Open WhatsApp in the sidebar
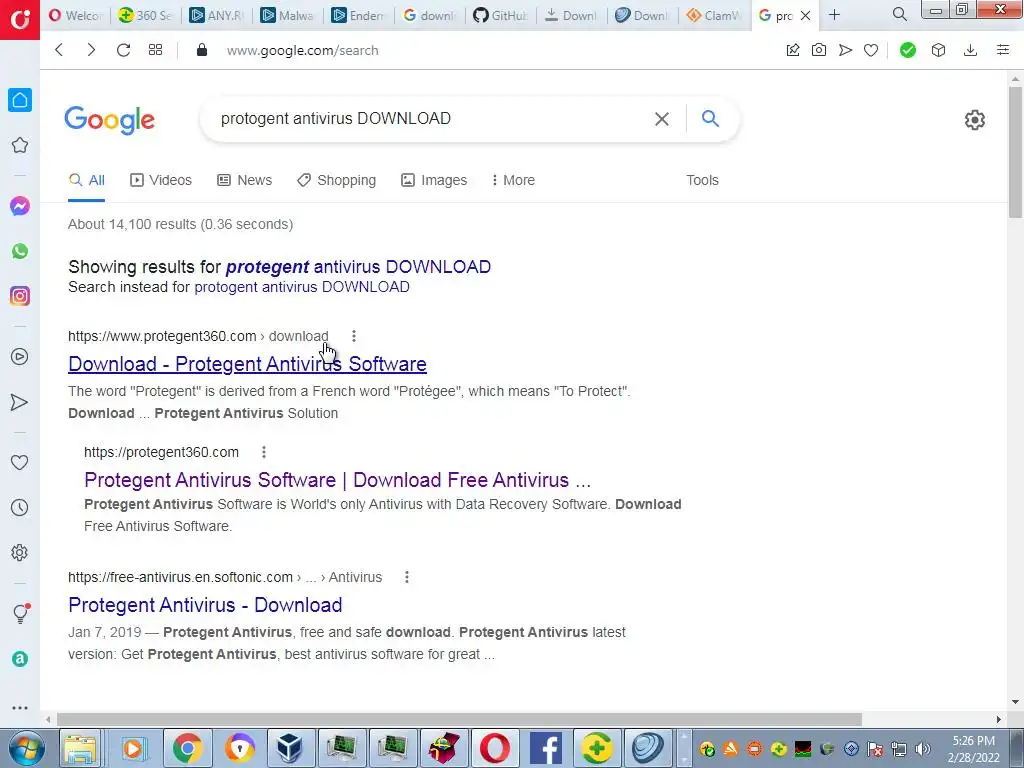 pos(20,251)
